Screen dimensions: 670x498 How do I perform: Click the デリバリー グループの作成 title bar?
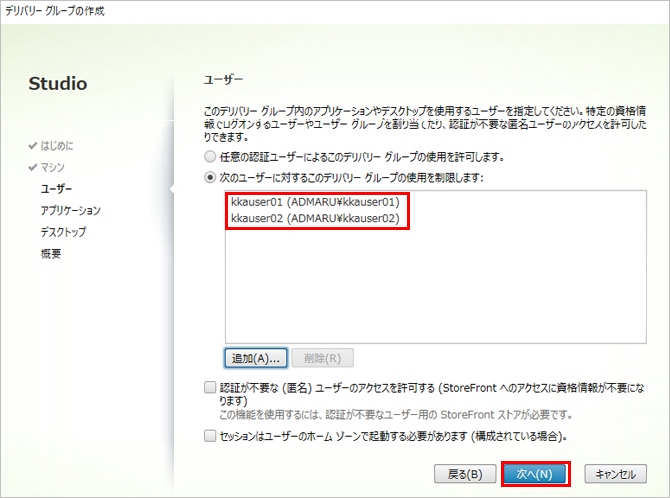55,10
